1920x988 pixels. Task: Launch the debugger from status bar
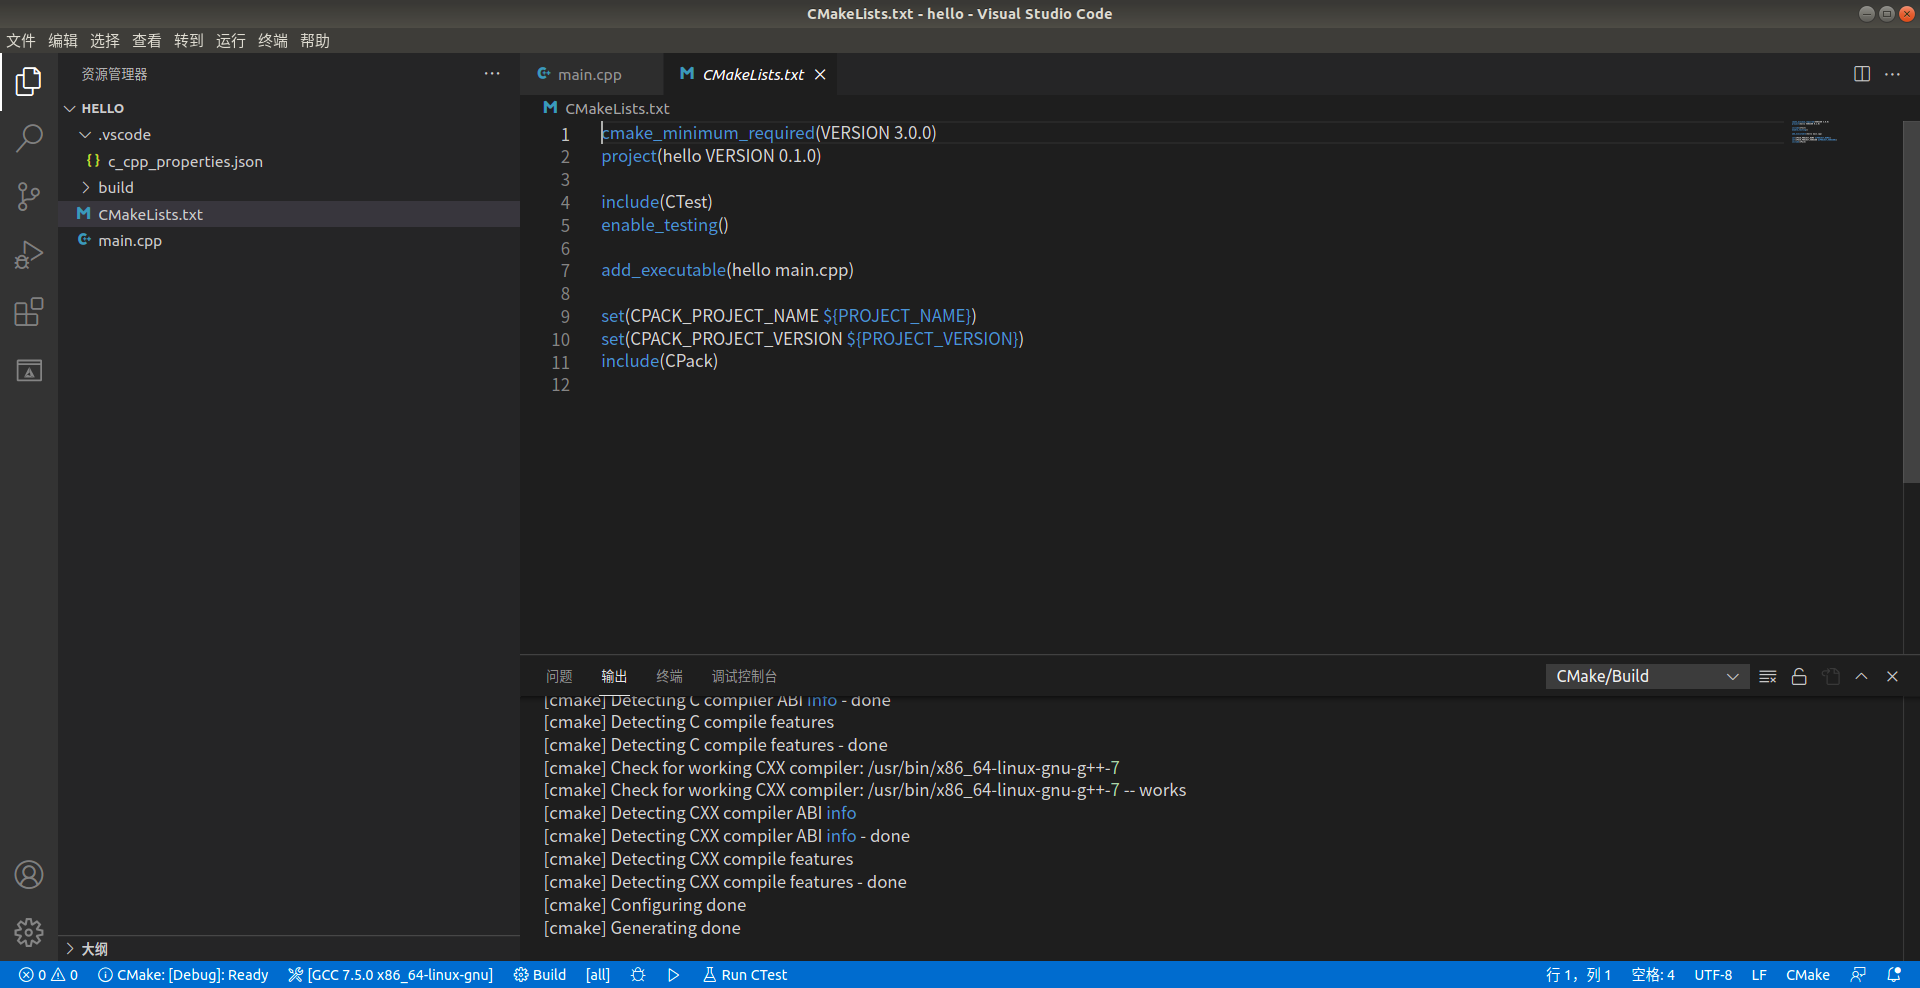coord(638,975)
